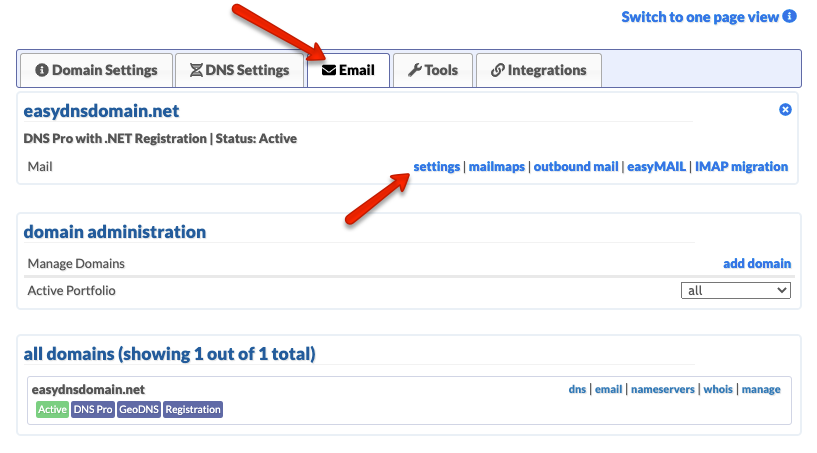
Task: Select the Email tab
Action: click(349, 70)
